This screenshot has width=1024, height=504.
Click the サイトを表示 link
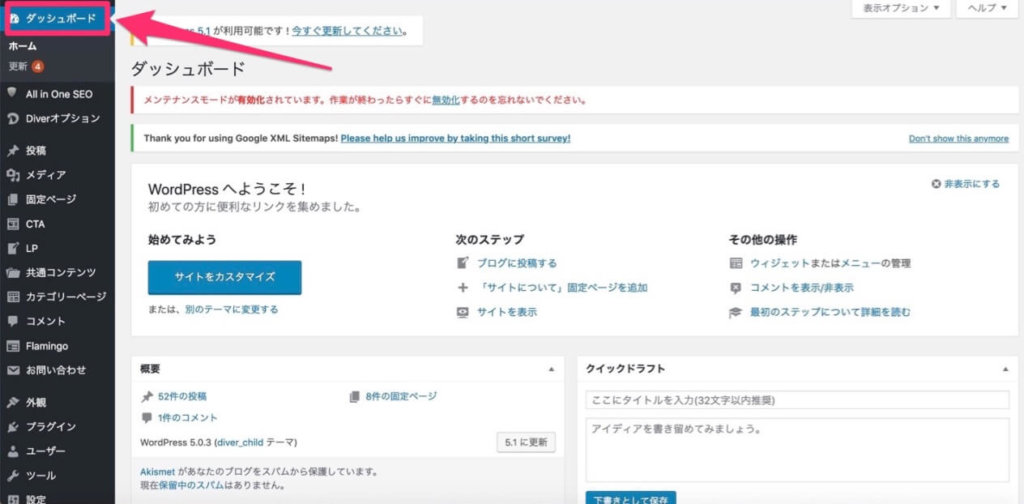(507, 312)
